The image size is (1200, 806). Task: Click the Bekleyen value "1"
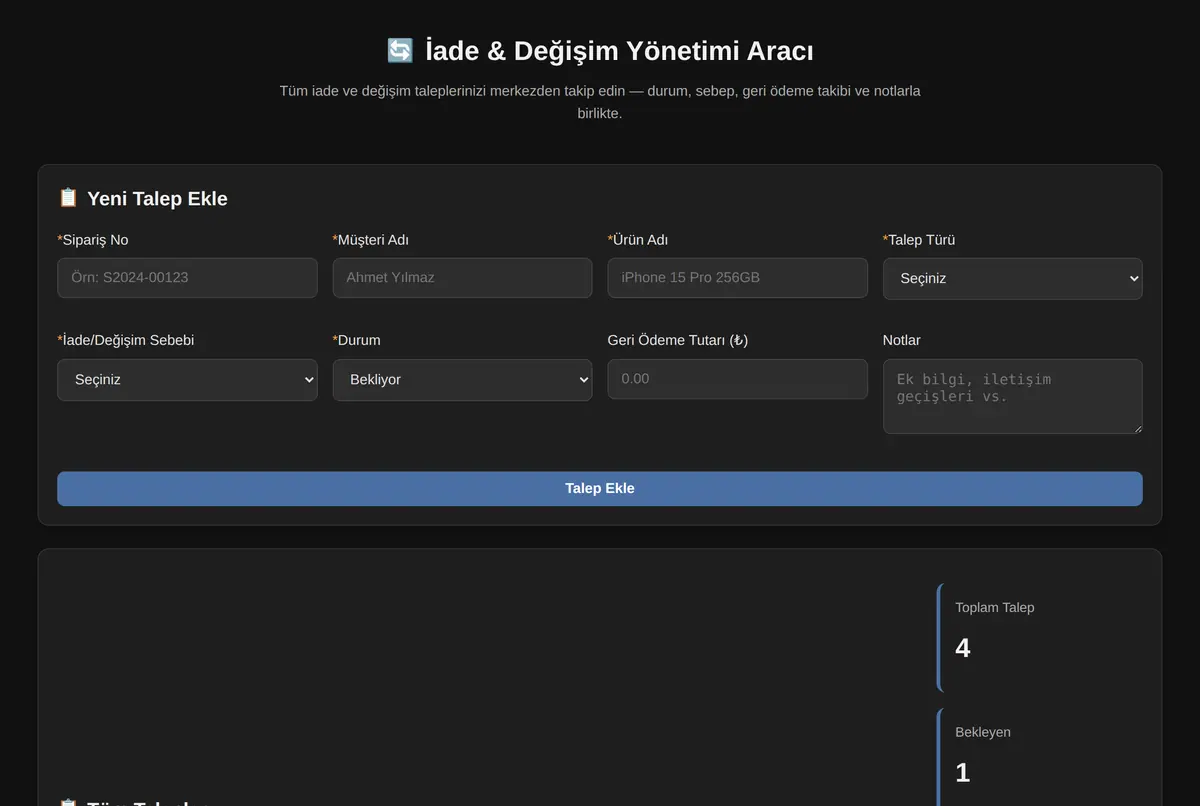click(x=963, y=772)
